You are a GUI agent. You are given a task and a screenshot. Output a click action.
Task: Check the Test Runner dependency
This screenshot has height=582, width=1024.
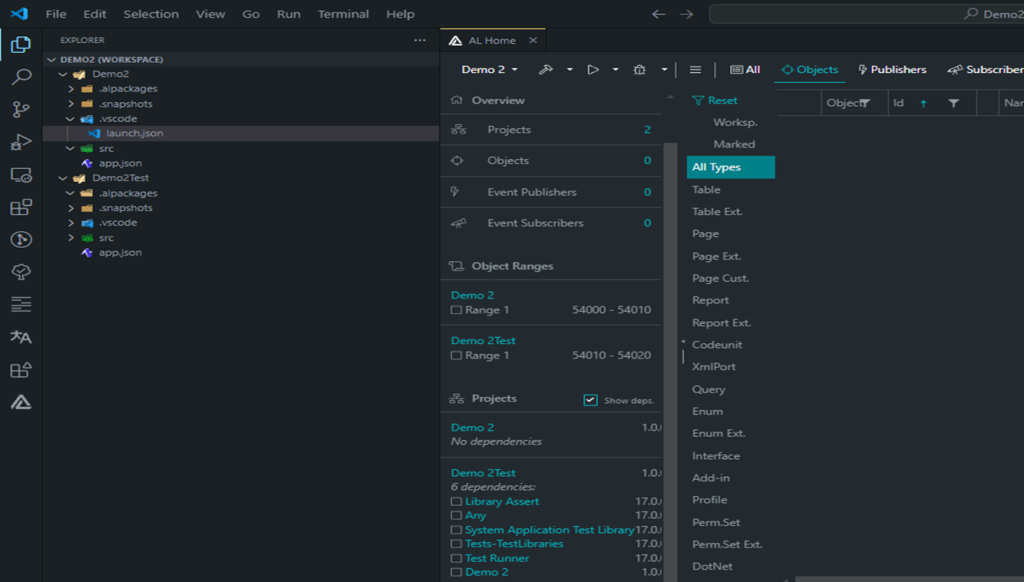456,558
